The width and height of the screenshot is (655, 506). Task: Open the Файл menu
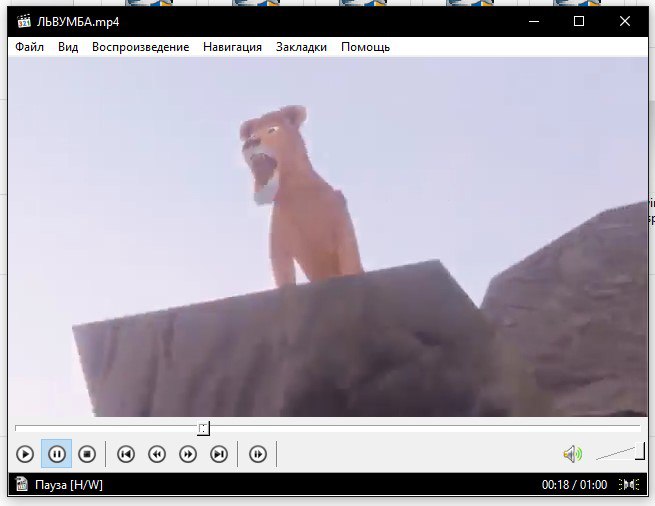pos(29,47)
